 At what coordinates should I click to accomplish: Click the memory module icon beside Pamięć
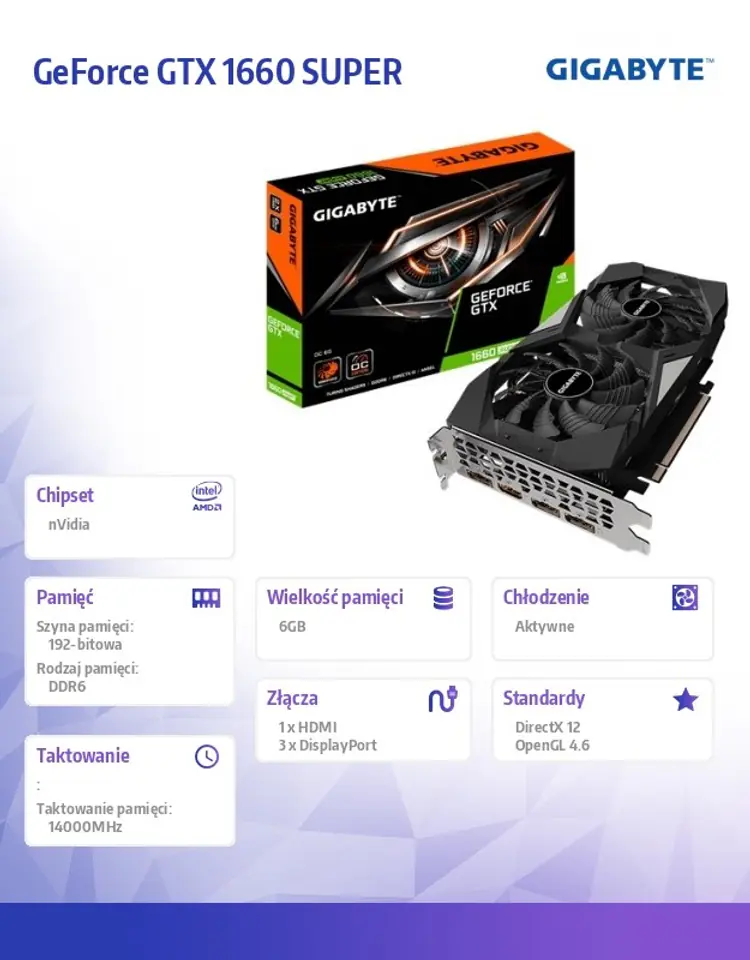(x=206, y=598)
